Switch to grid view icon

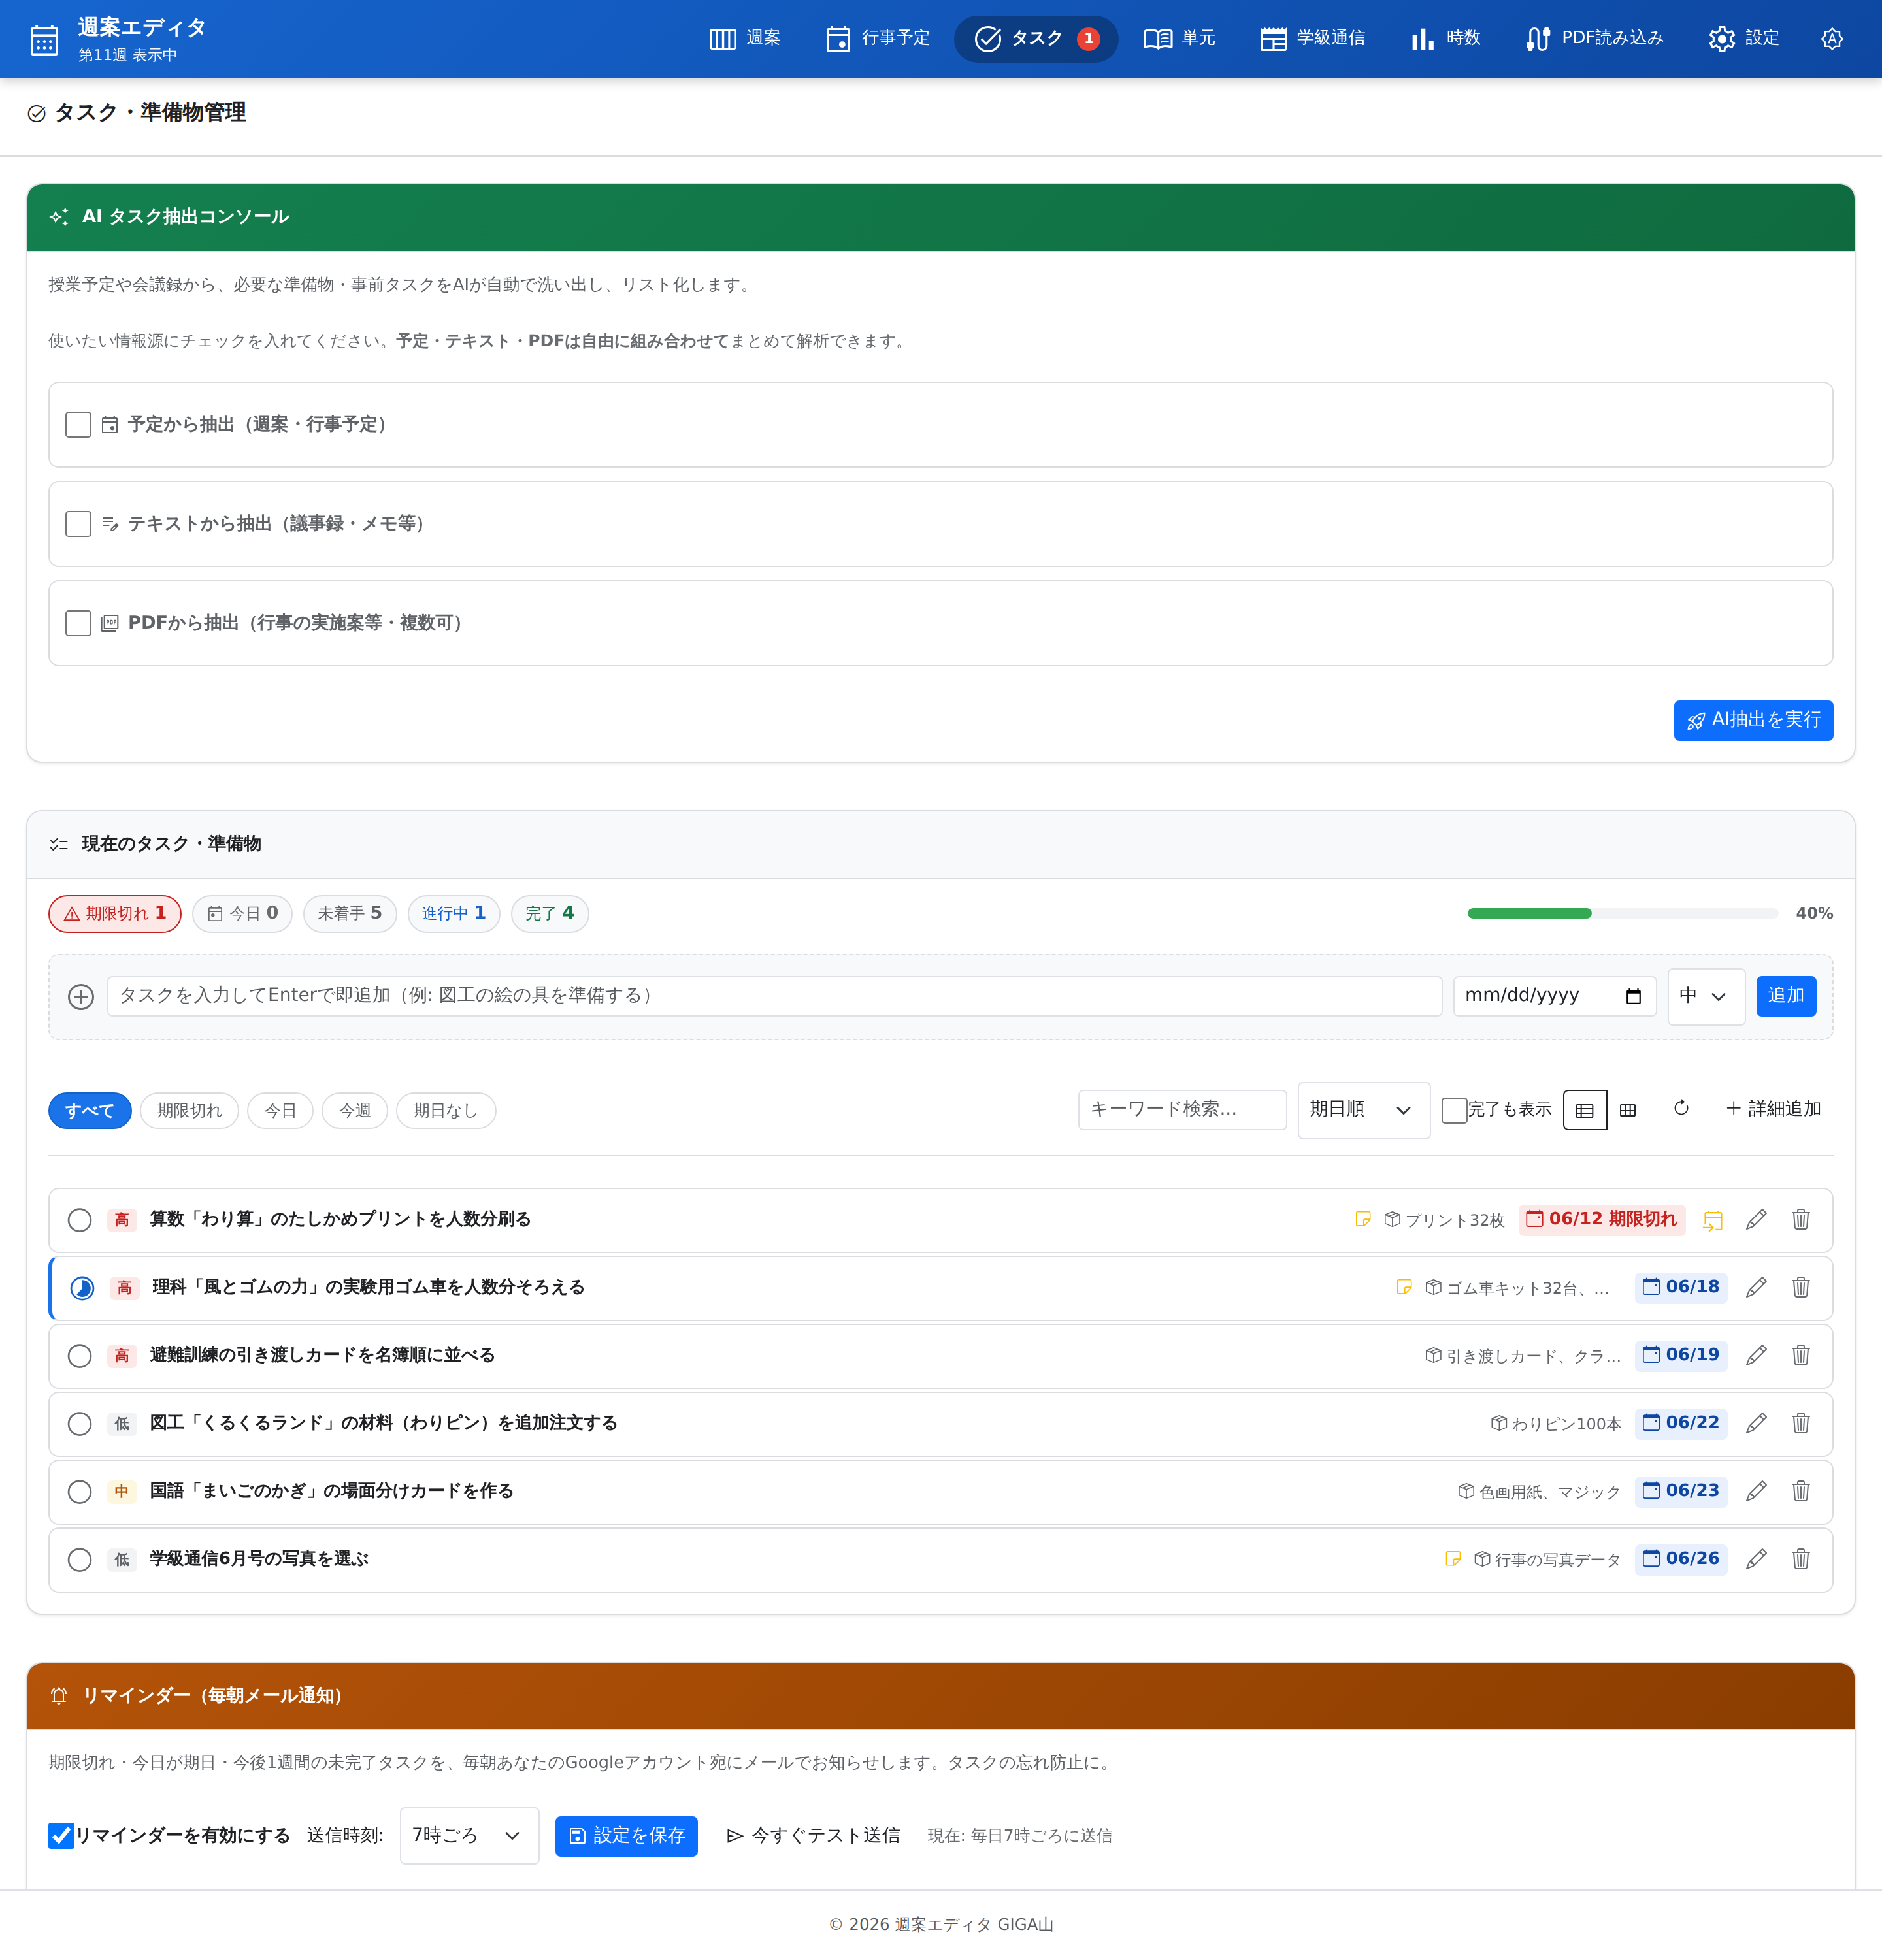[x=1628, y=1110]
